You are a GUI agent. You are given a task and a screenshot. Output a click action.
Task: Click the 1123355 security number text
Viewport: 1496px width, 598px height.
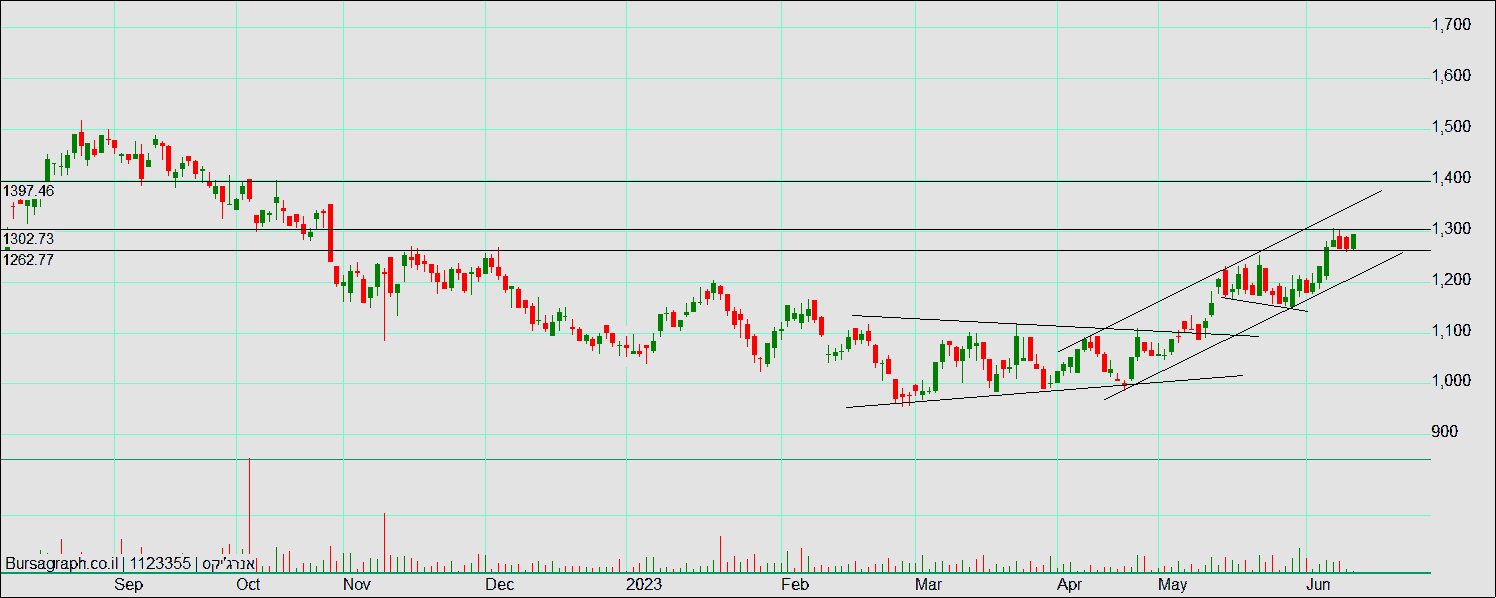pyautogui.click(x=158, y=564)
